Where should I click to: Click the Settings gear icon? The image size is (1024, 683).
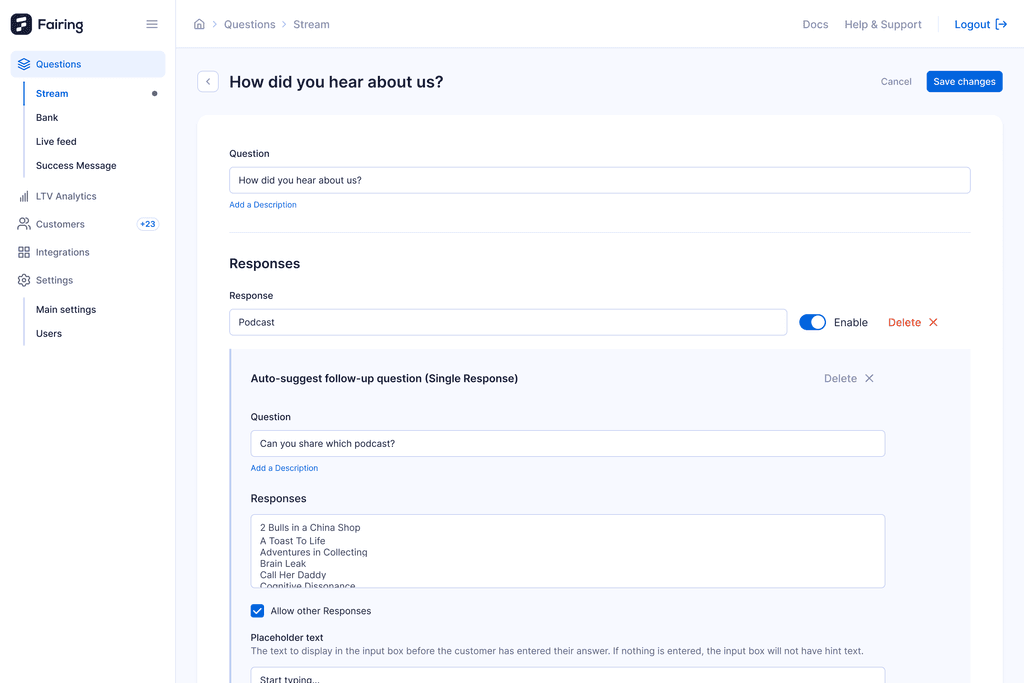pyautogui.click(x=22, y=280)
